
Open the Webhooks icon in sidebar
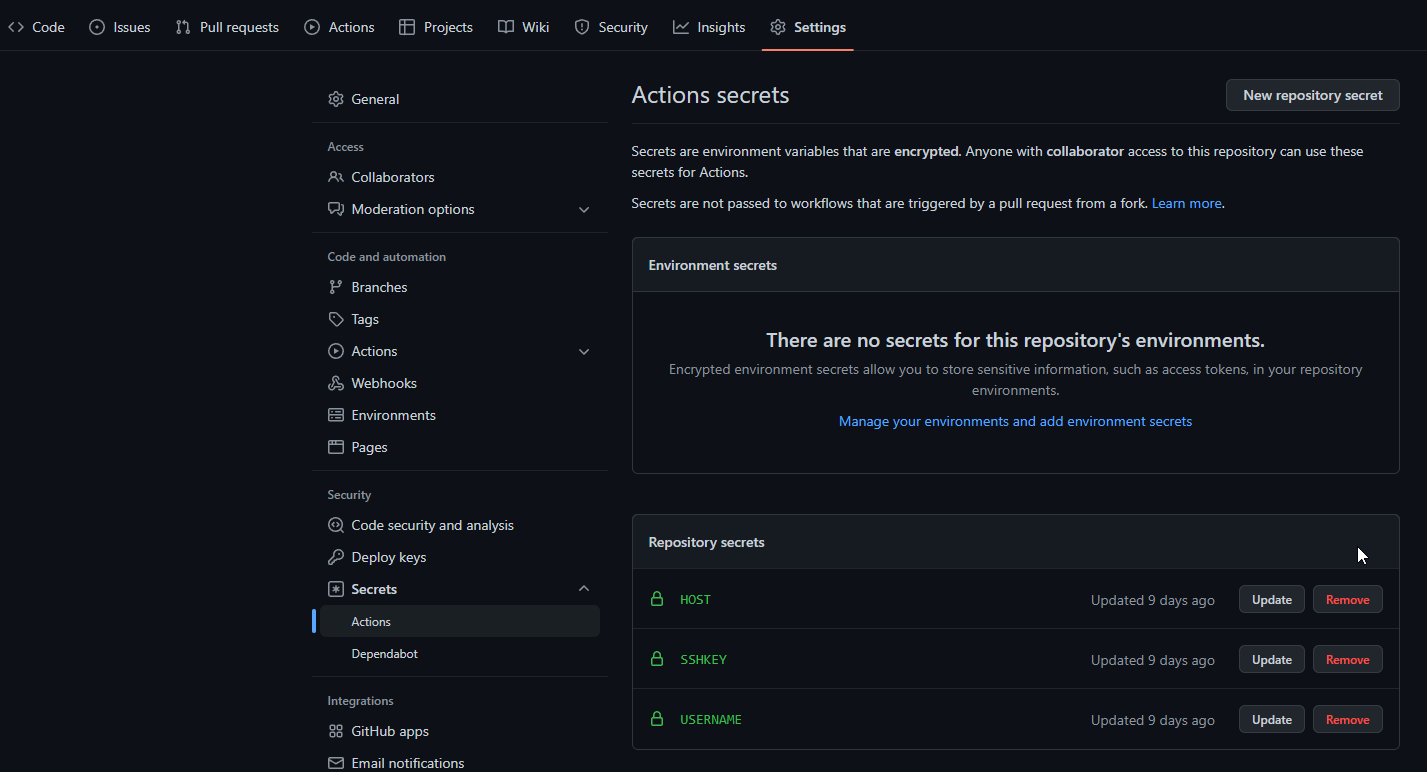pyautogui.click(x=335, y=383)
